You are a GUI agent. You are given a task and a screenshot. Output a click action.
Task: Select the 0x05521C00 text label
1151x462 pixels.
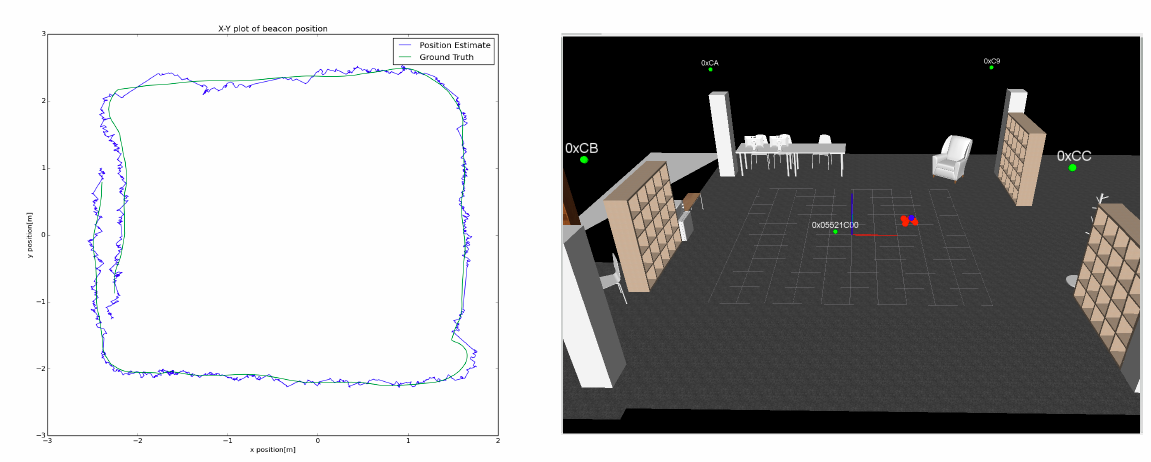coord(835,225)
